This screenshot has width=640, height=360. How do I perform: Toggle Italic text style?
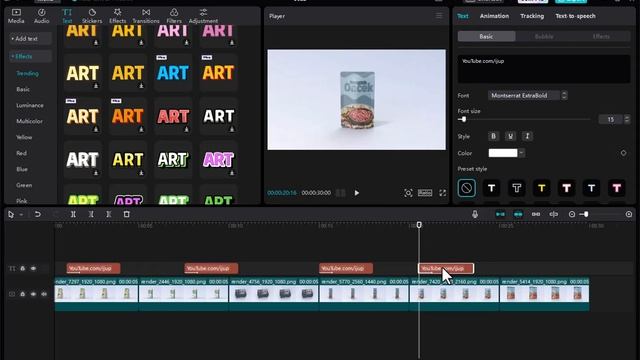point(527,136)
